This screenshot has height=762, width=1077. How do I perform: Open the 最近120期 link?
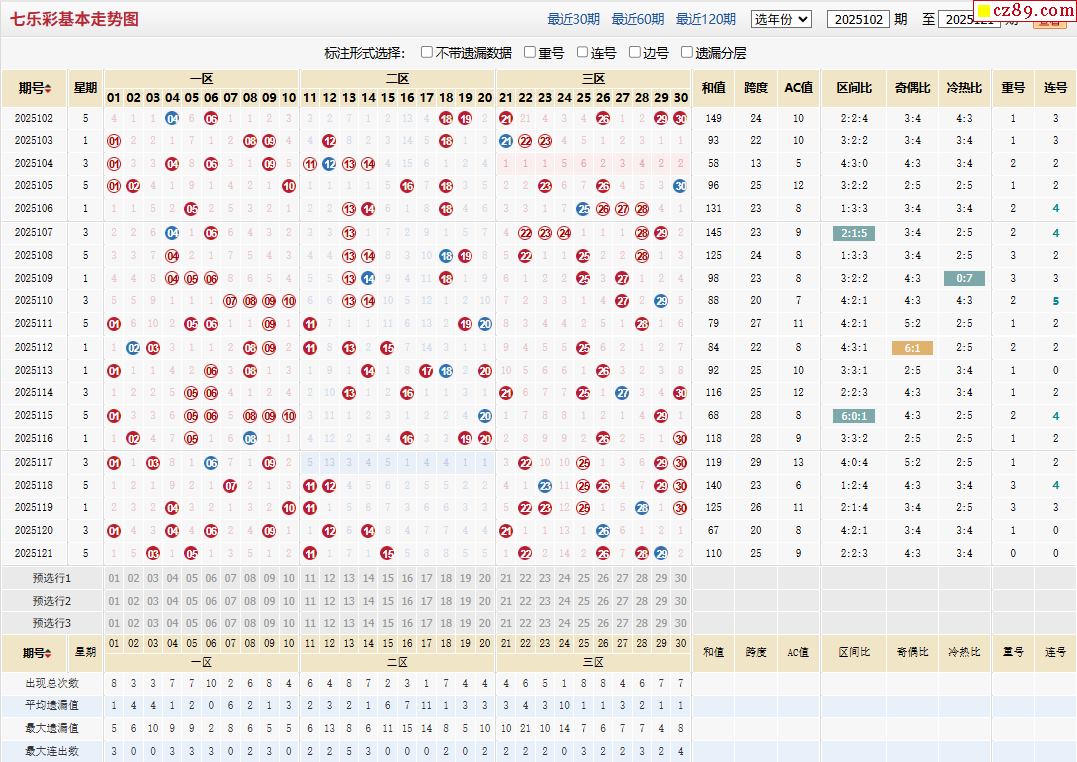click(705, 19)
